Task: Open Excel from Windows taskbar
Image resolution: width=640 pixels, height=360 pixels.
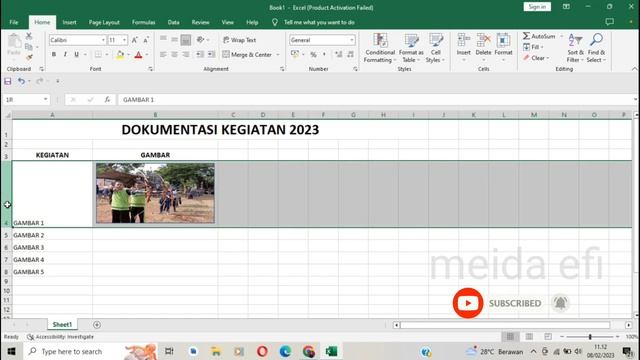Action: [331, 351]
